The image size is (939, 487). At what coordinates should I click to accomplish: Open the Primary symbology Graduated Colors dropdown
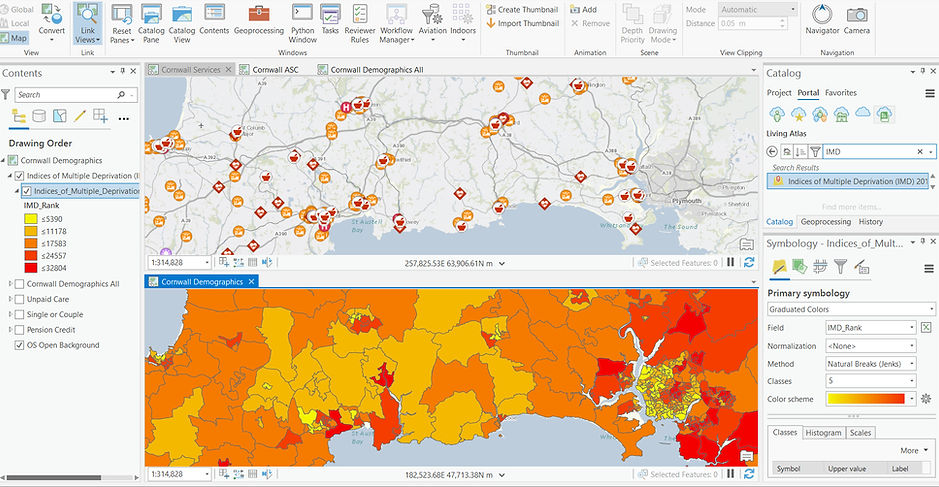(x=851, y=309)
